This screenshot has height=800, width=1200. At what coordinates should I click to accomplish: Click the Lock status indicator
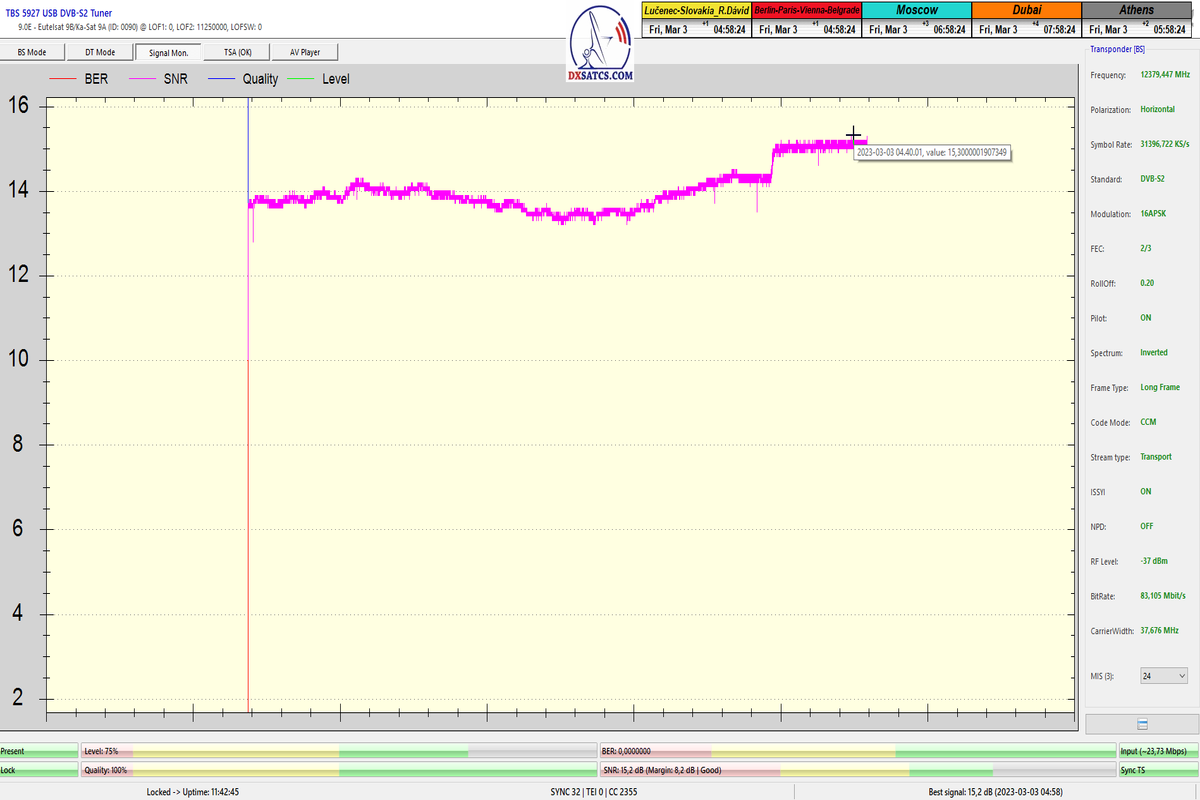(38, 770)
